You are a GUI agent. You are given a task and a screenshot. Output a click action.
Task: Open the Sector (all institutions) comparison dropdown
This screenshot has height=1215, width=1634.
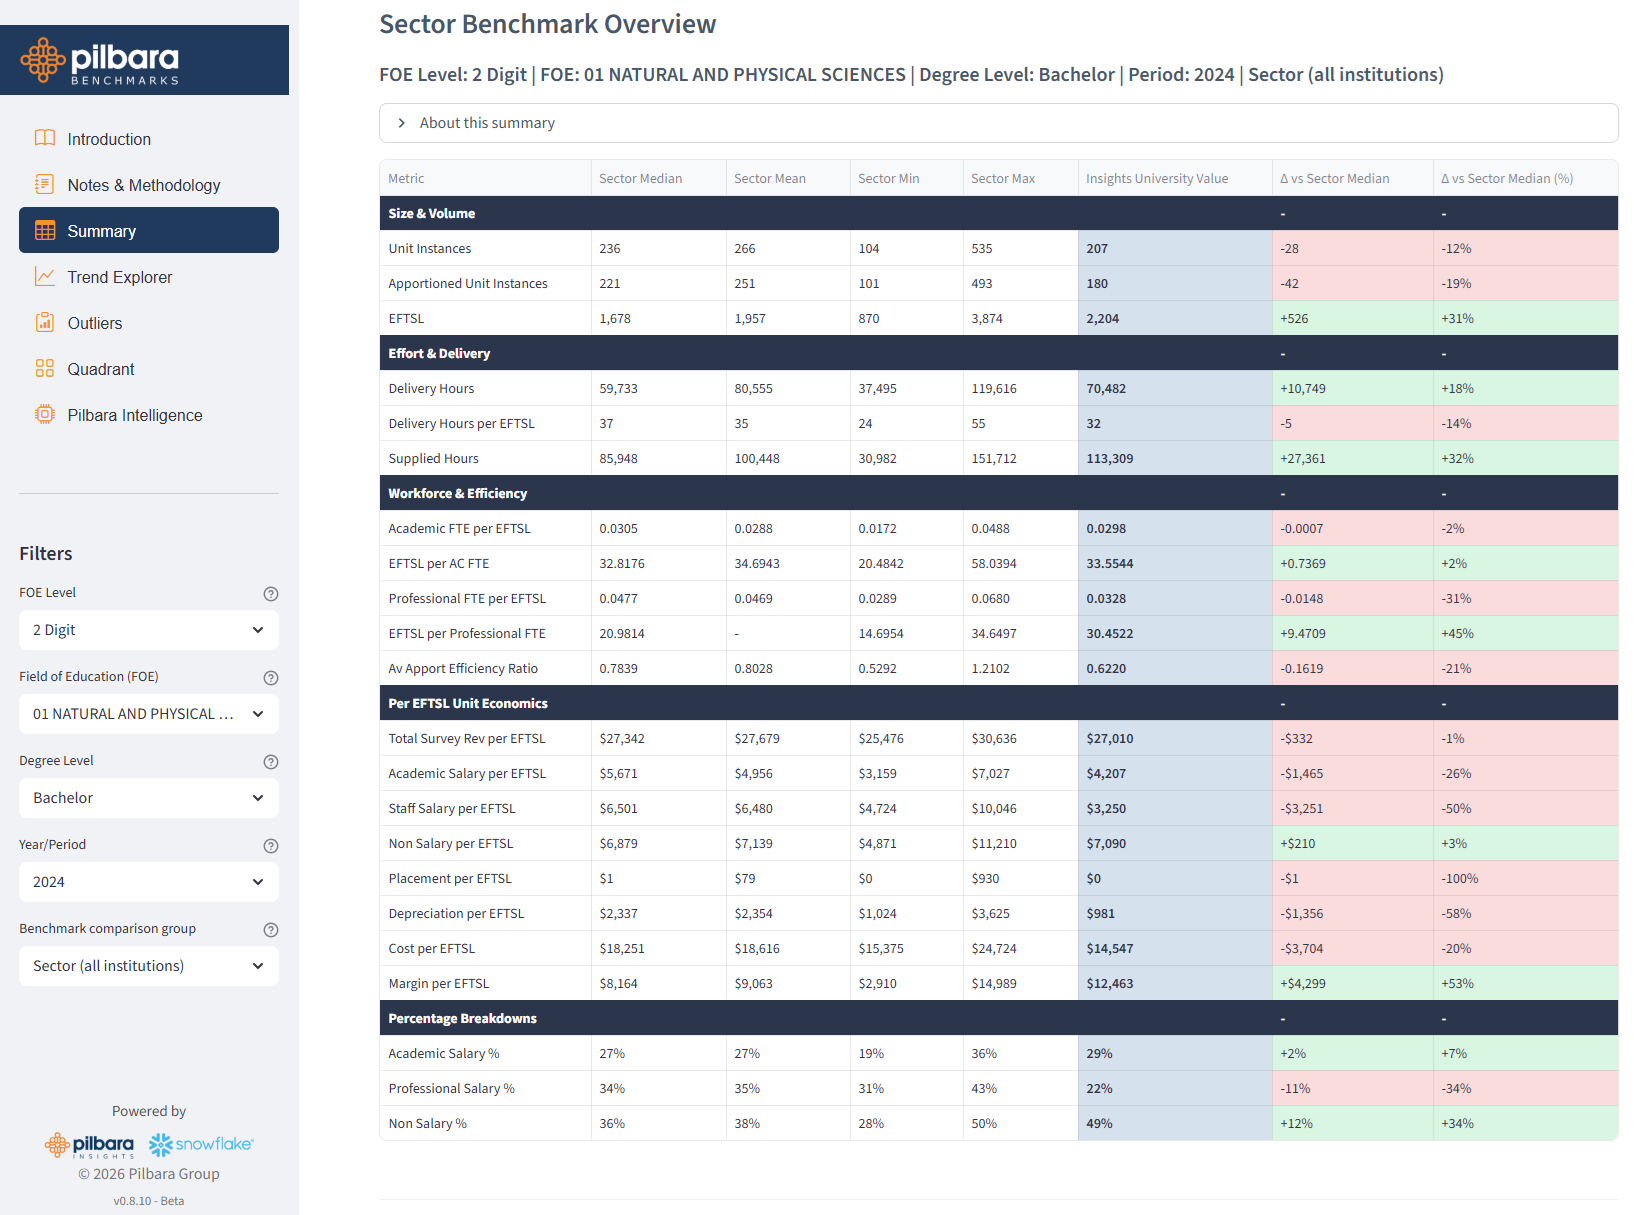[148, 965]
